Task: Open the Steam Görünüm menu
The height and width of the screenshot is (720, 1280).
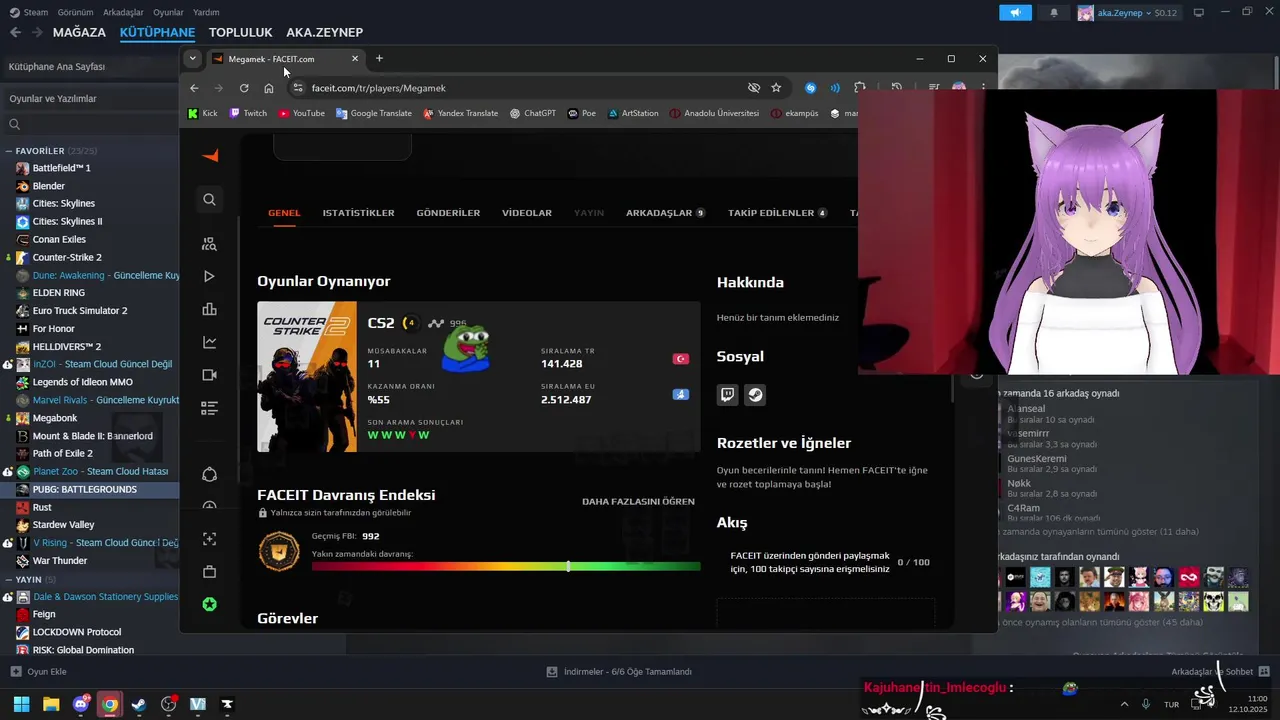Action: tap(75, 13)
